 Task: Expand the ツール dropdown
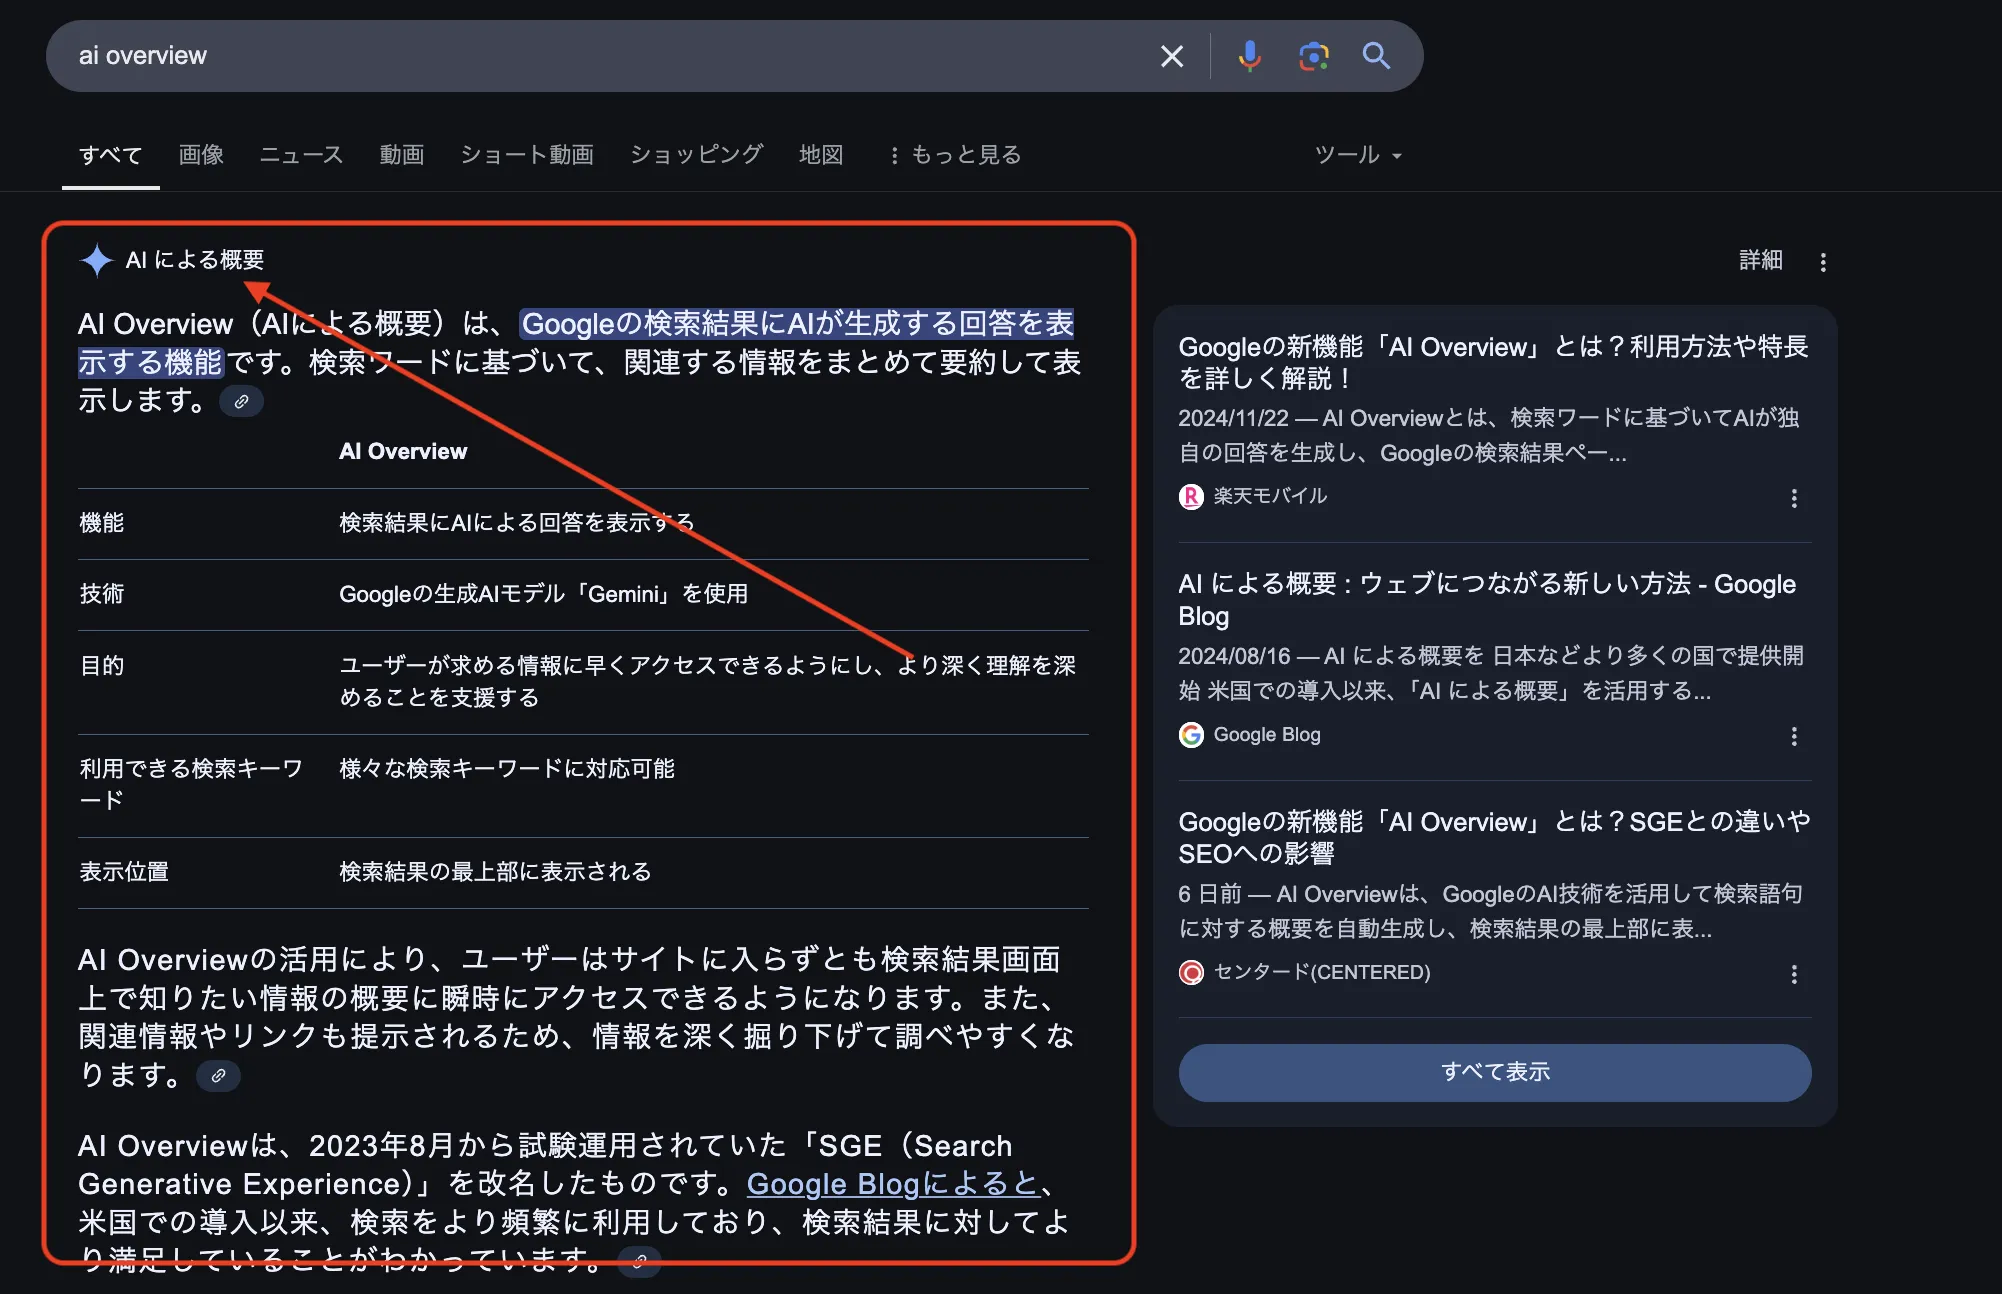click(1358, 155)
